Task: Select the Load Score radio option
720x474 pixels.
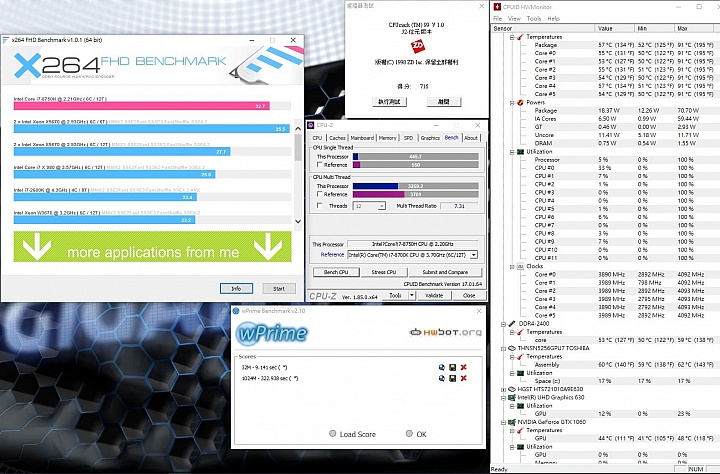Action: pos(332,434)
